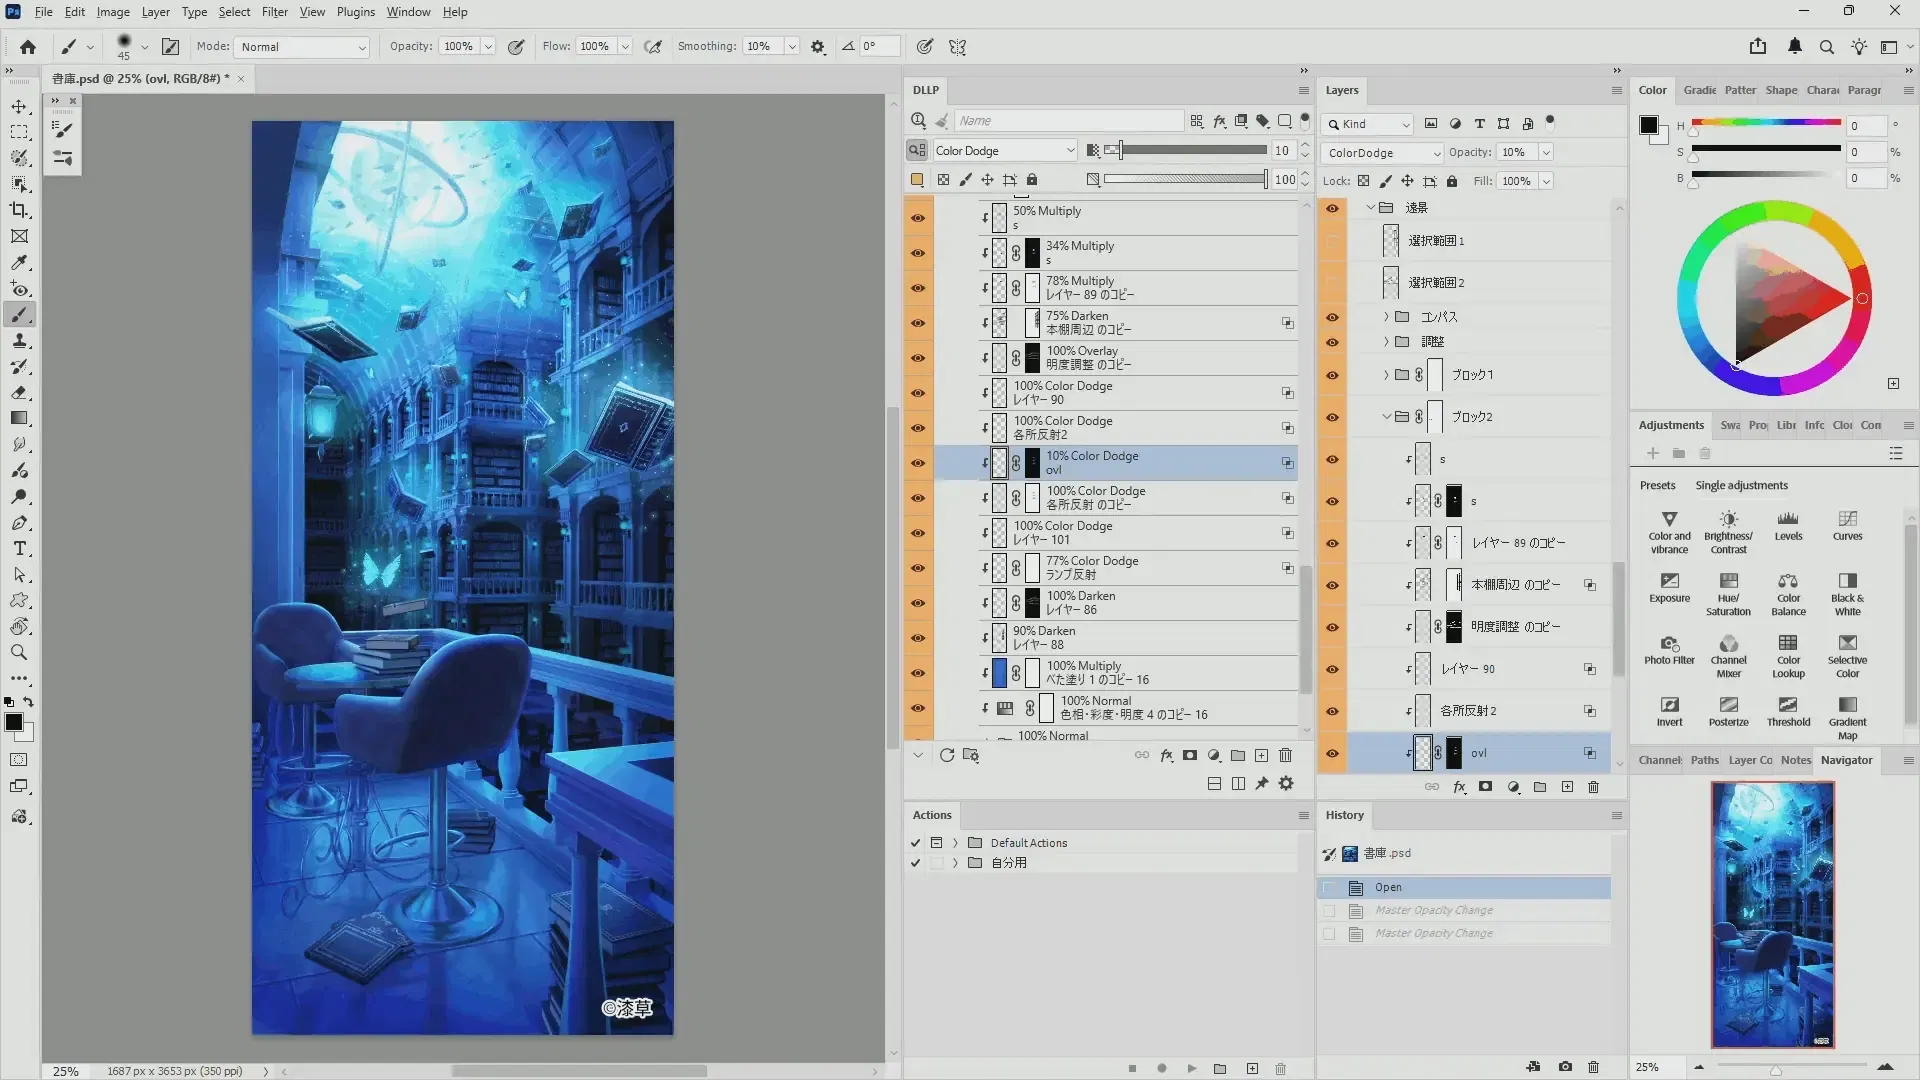Click the brush angle input field

879,47
